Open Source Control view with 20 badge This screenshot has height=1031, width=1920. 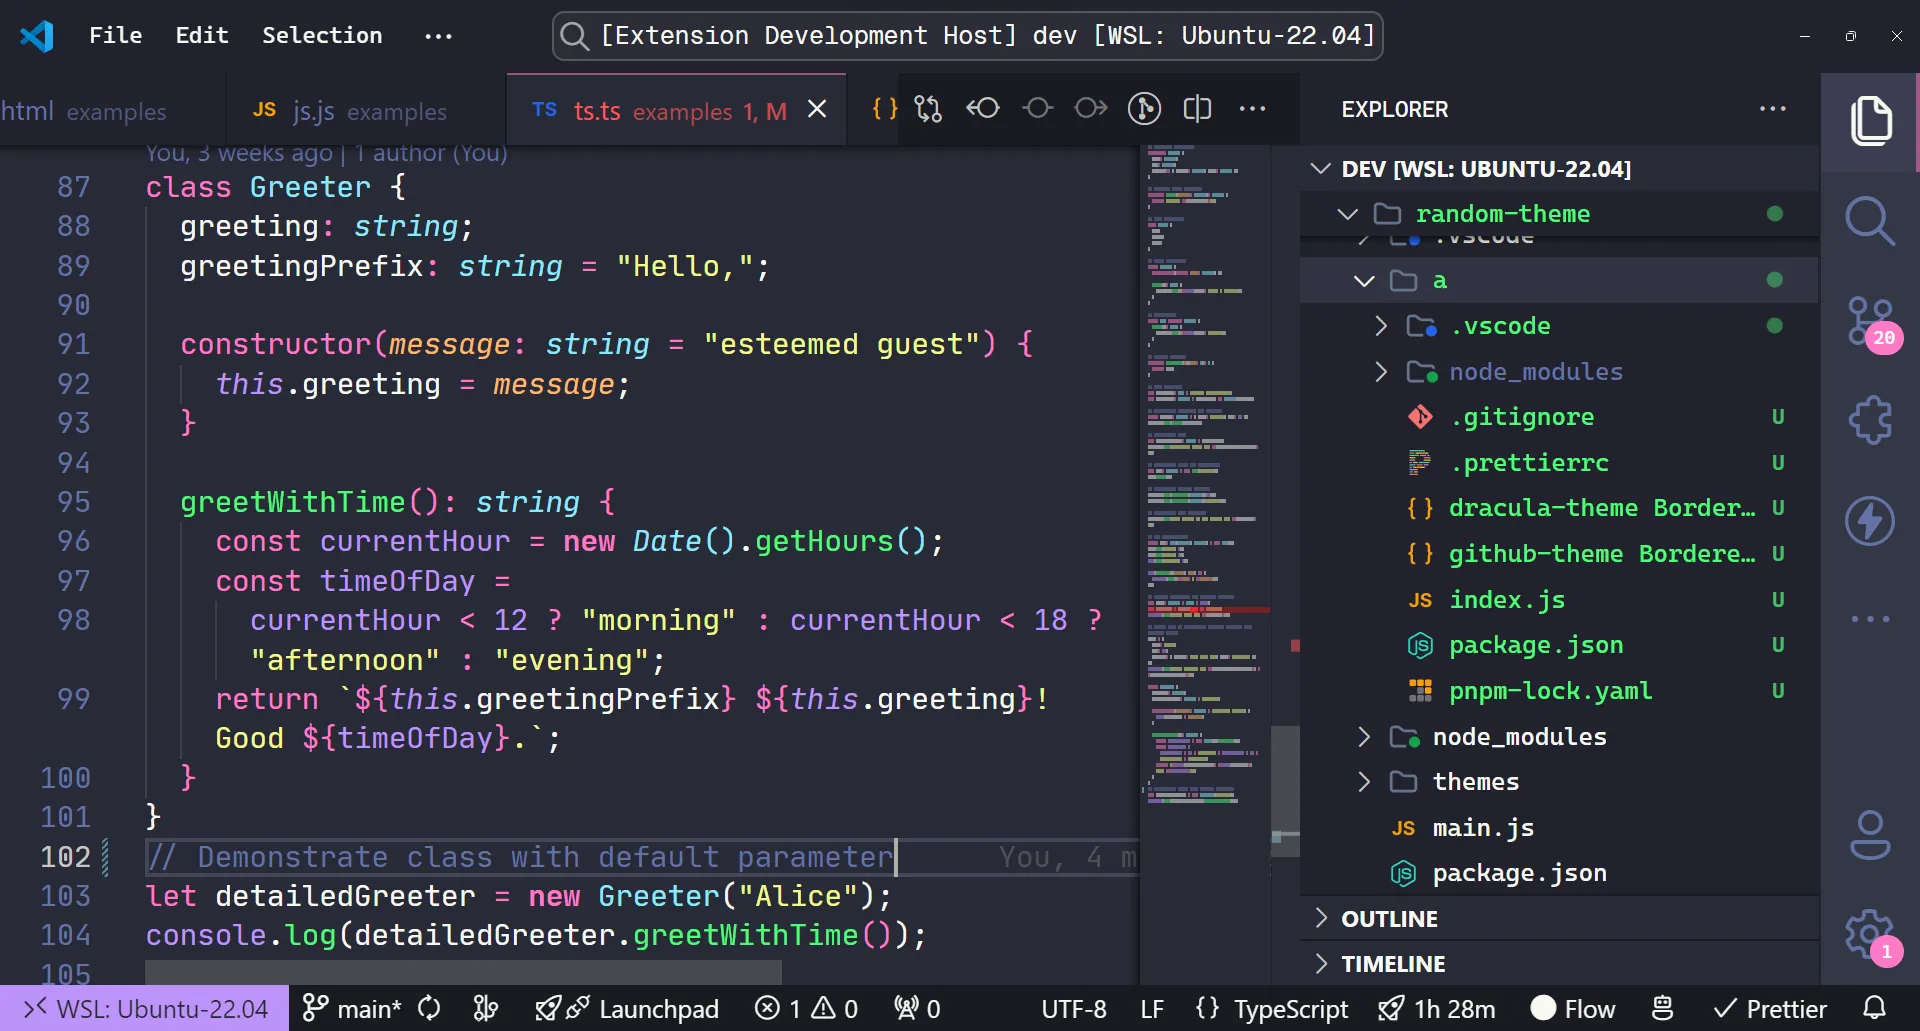[x=1872, y=322]
